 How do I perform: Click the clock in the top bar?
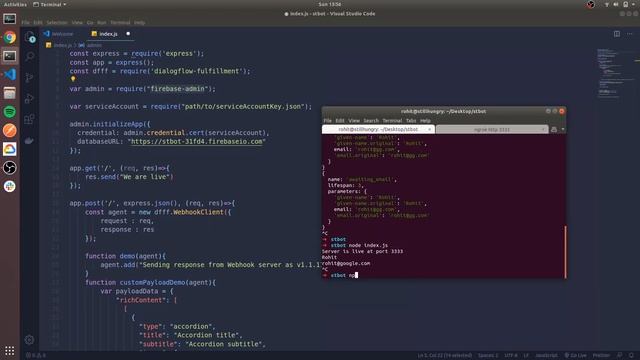tap(330, 4)
